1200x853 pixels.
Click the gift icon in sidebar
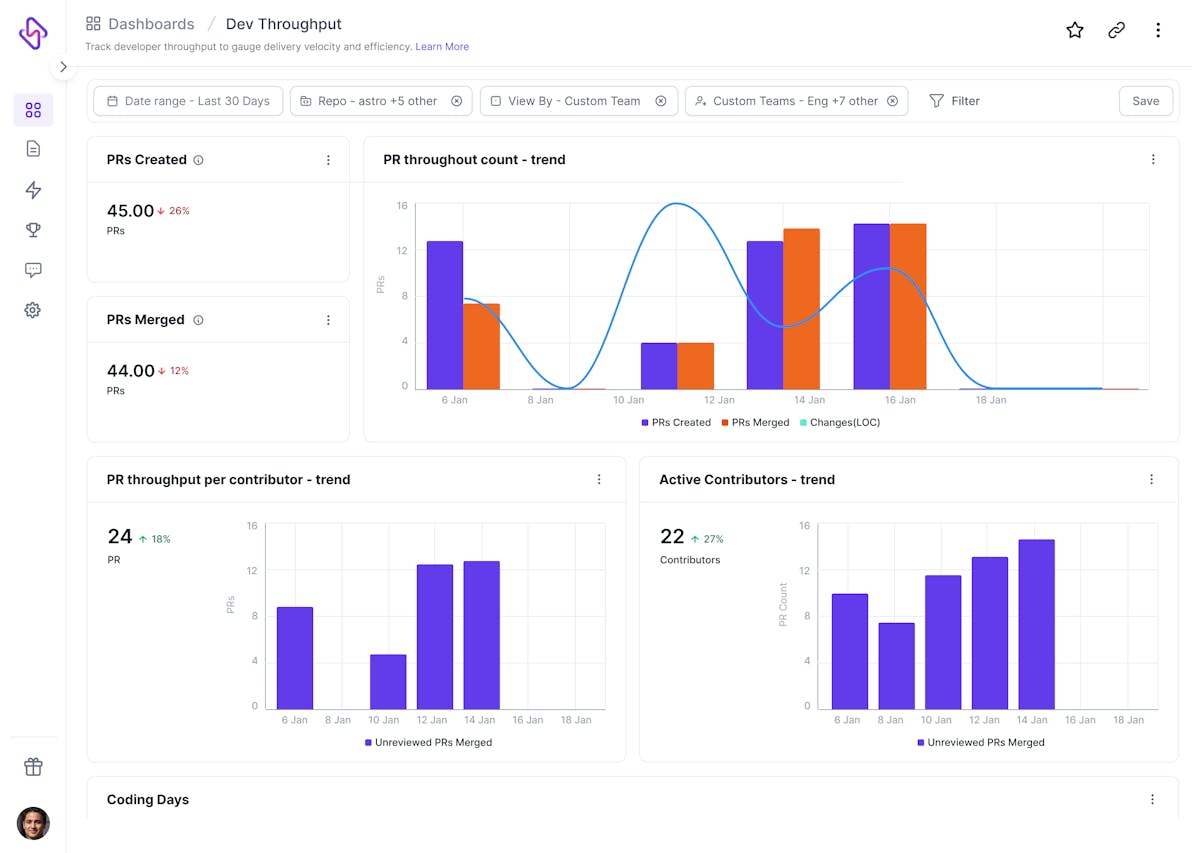click(x=33, y=767)
